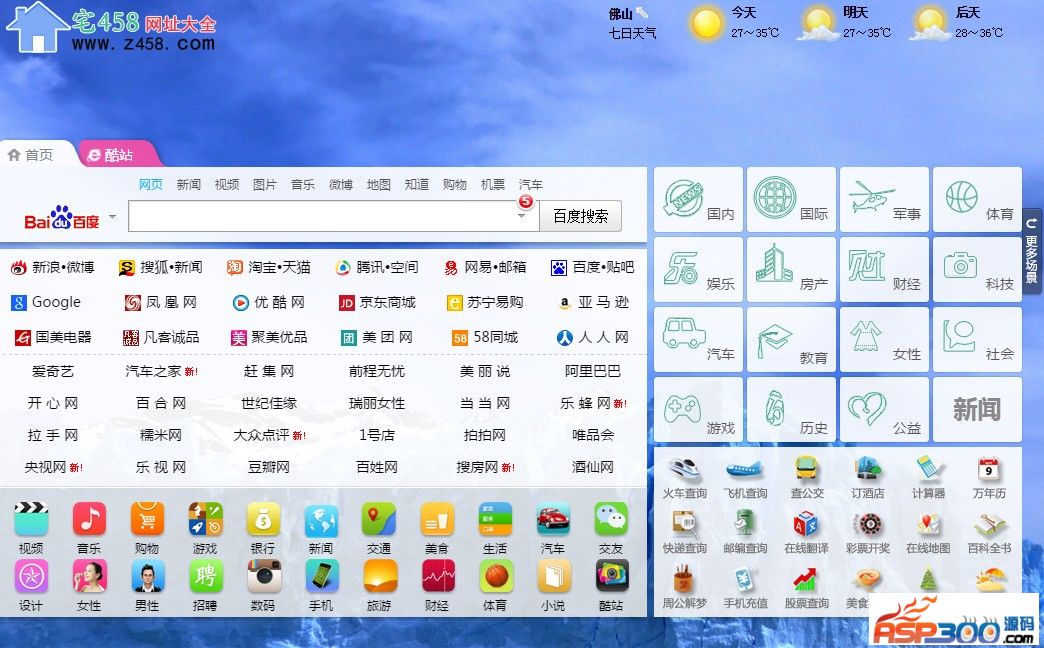Open the 交通 map icon
1044x648 pixels.
point(379,520)
